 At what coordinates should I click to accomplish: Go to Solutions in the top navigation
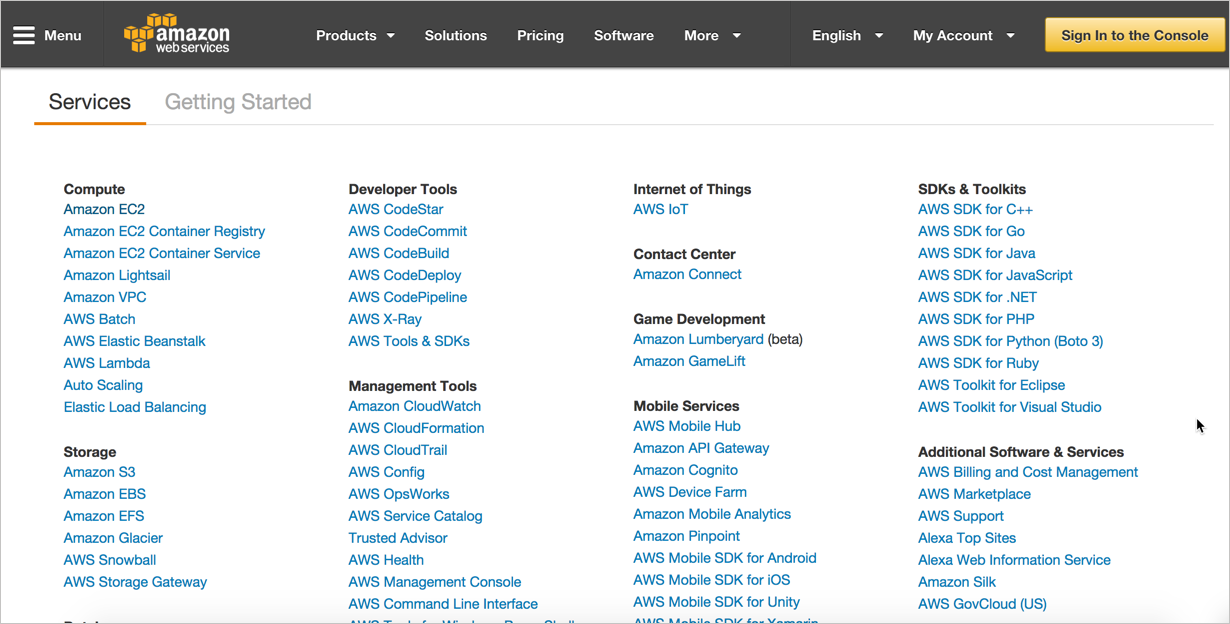tap(455, 35)
